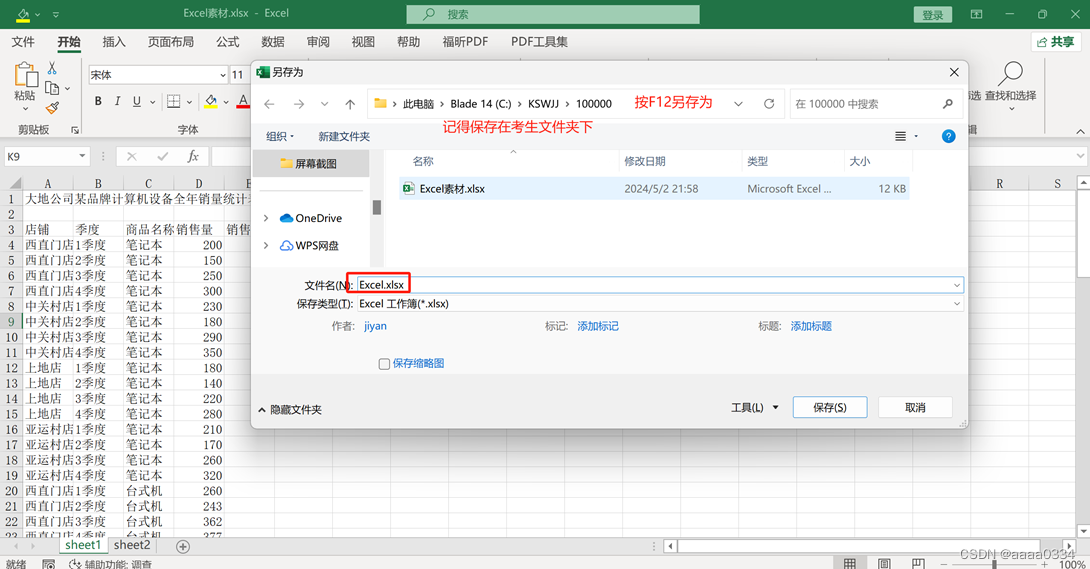Click the 取消 button
The height and width of the screenshot is (569, 1090).
point(915,408)
